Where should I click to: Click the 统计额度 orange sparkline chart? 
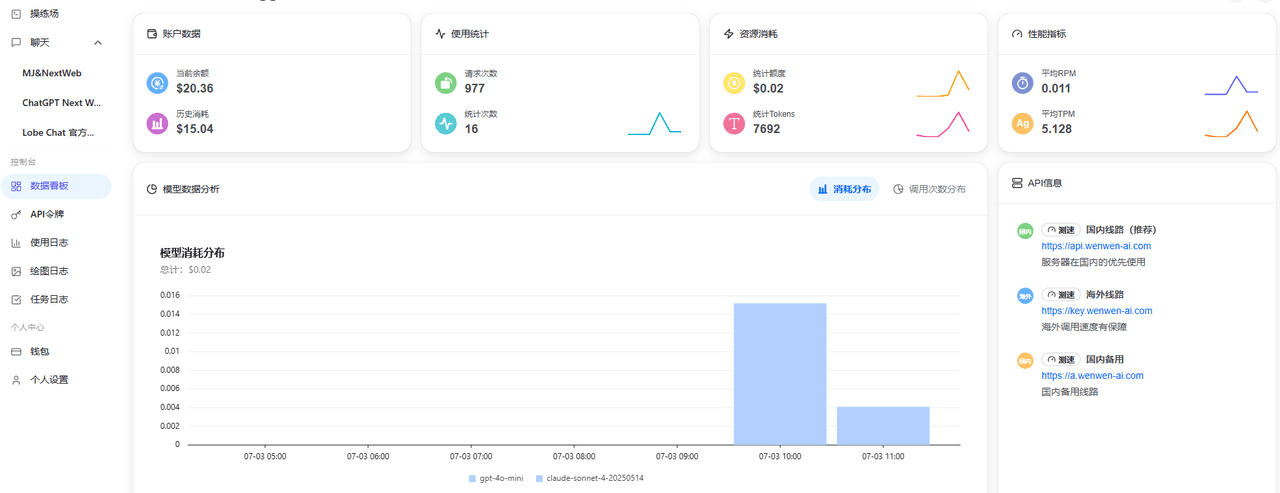tap(943, 83)
